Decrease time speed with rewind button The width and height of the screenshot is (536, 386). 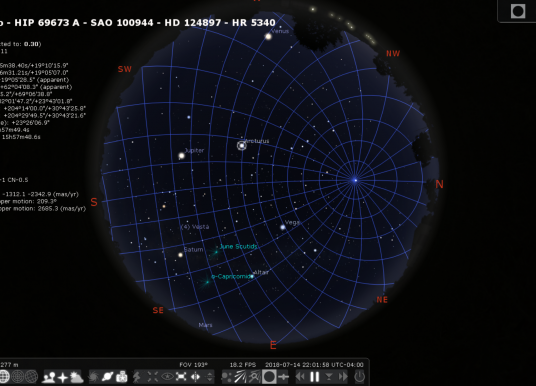click(x=300, y=377)
